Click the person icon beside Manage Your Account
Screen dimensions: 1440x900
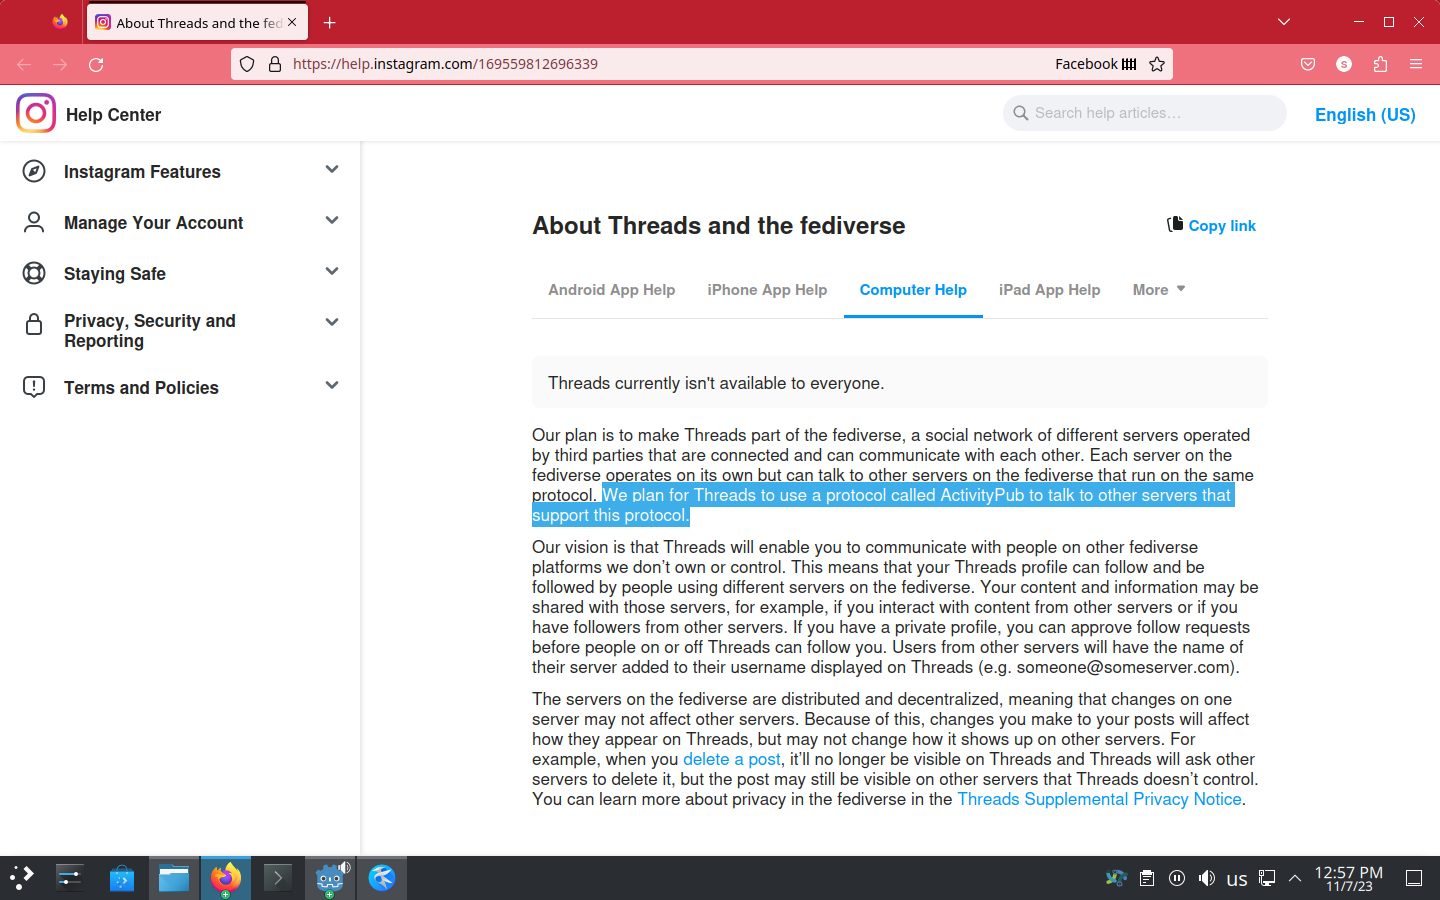tap(34, 222)
